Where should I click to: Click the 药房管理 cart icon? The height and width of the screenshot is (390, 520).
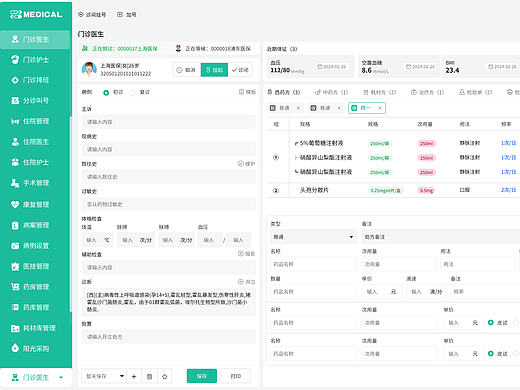[x=15, y=287]
